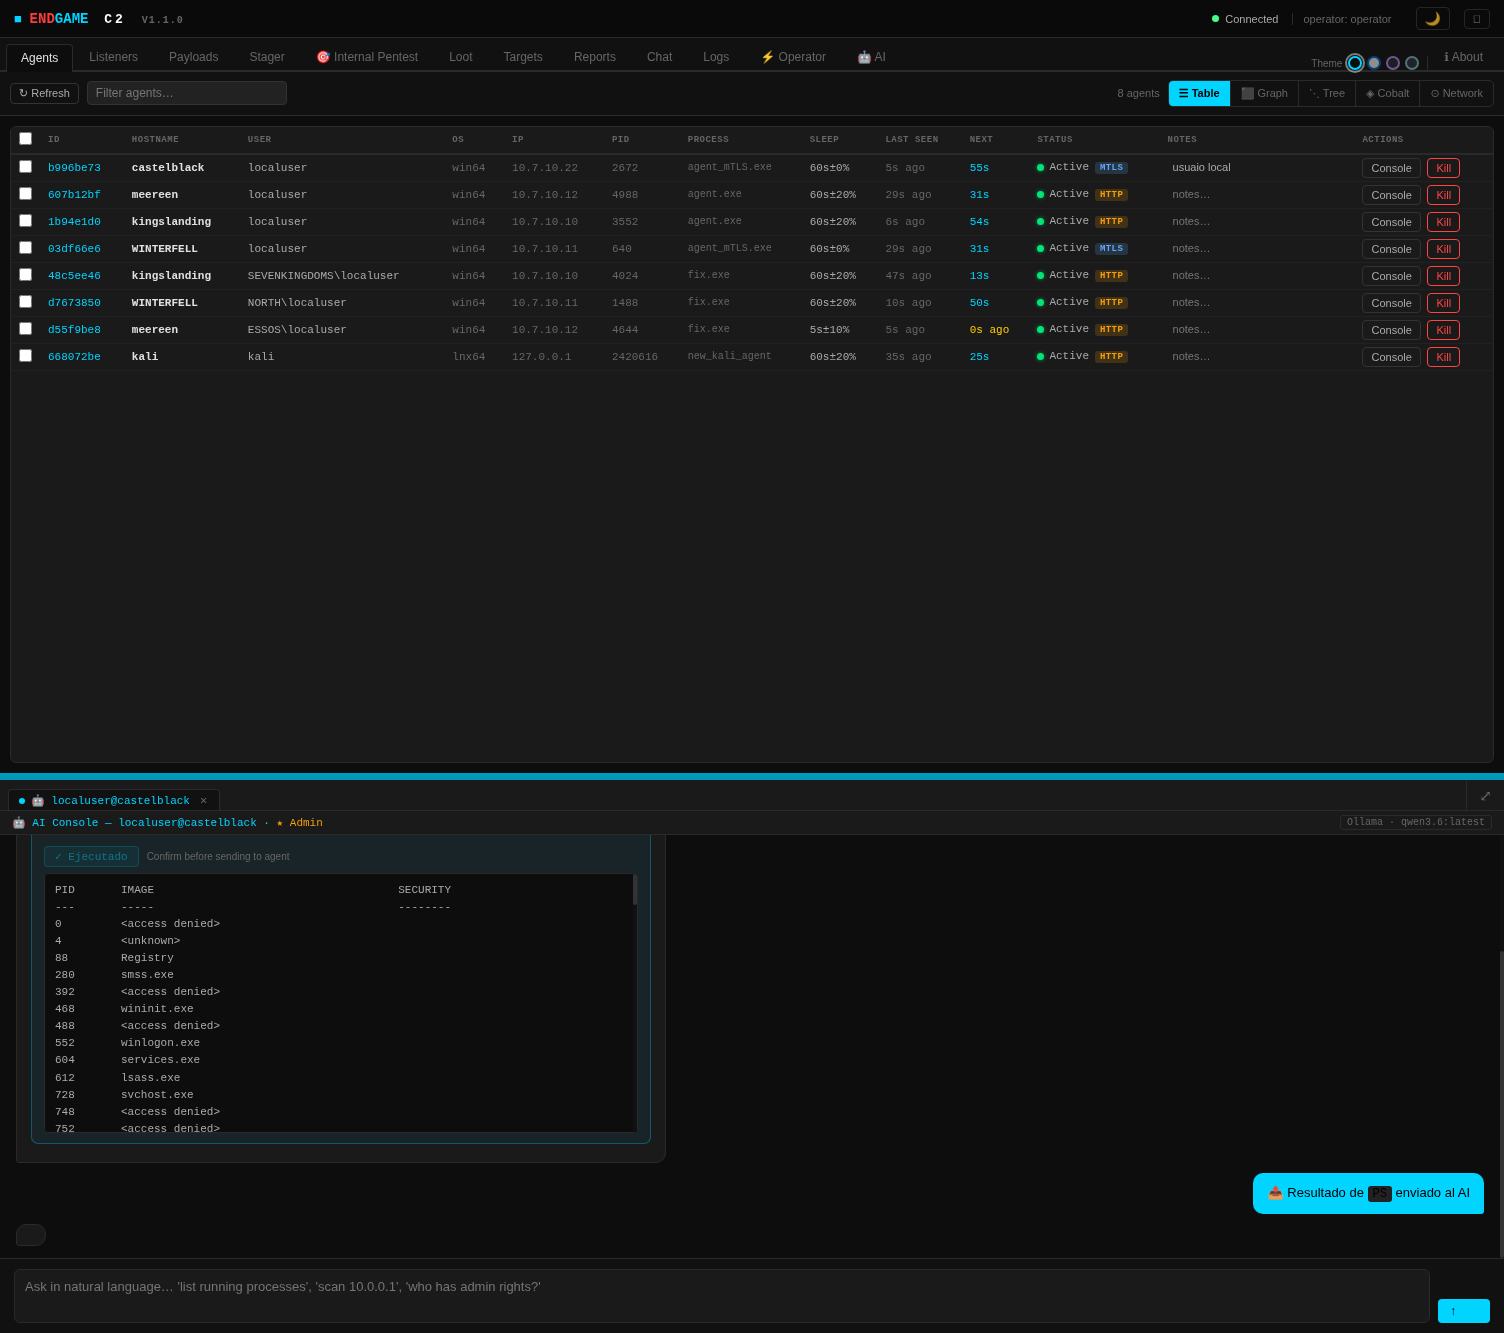Toggle dark mode with the moon icon

tap(1432, 19)
